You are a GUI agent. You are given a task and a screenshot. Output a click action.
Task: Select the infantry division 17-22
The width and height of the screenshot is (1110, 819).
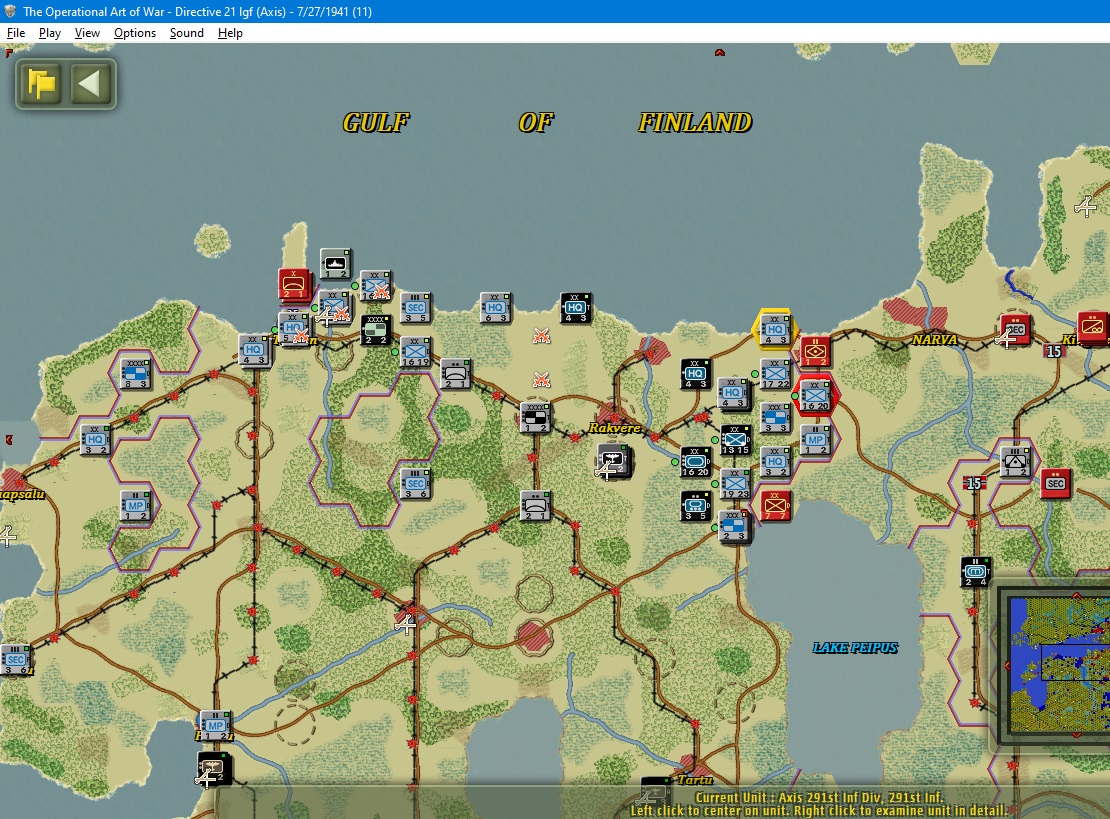[775, 373]
